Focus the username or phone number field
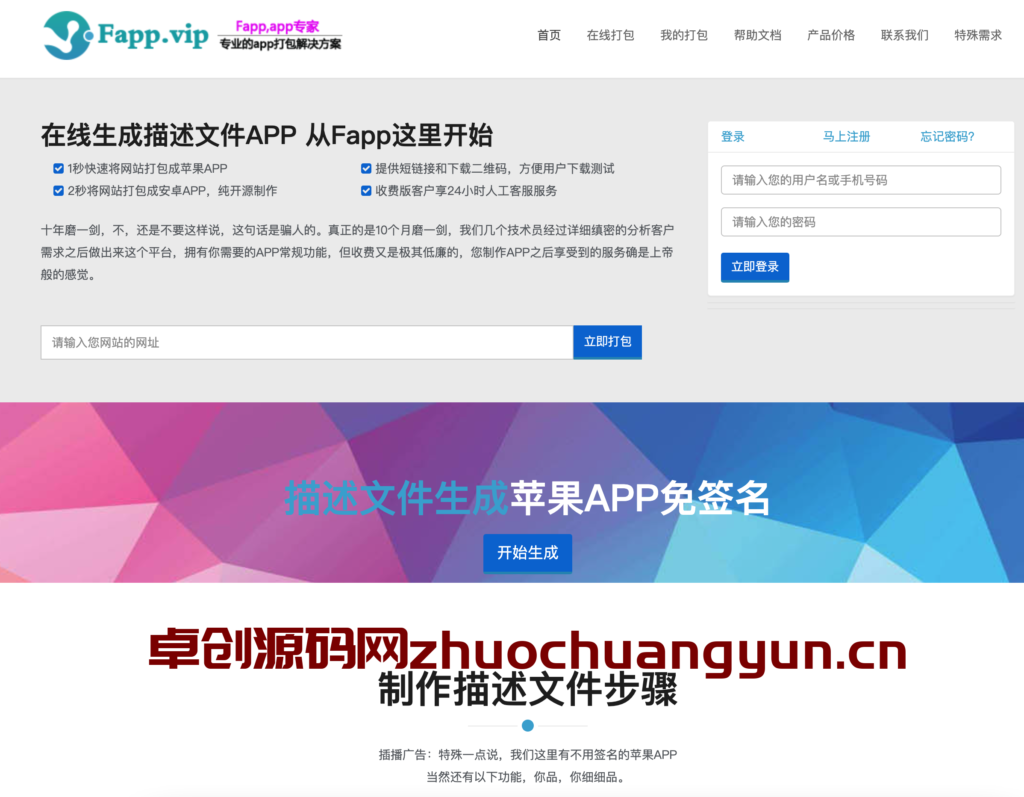Screen dimensions: 1024x797 pyautogui.click(x=861, y=180)
